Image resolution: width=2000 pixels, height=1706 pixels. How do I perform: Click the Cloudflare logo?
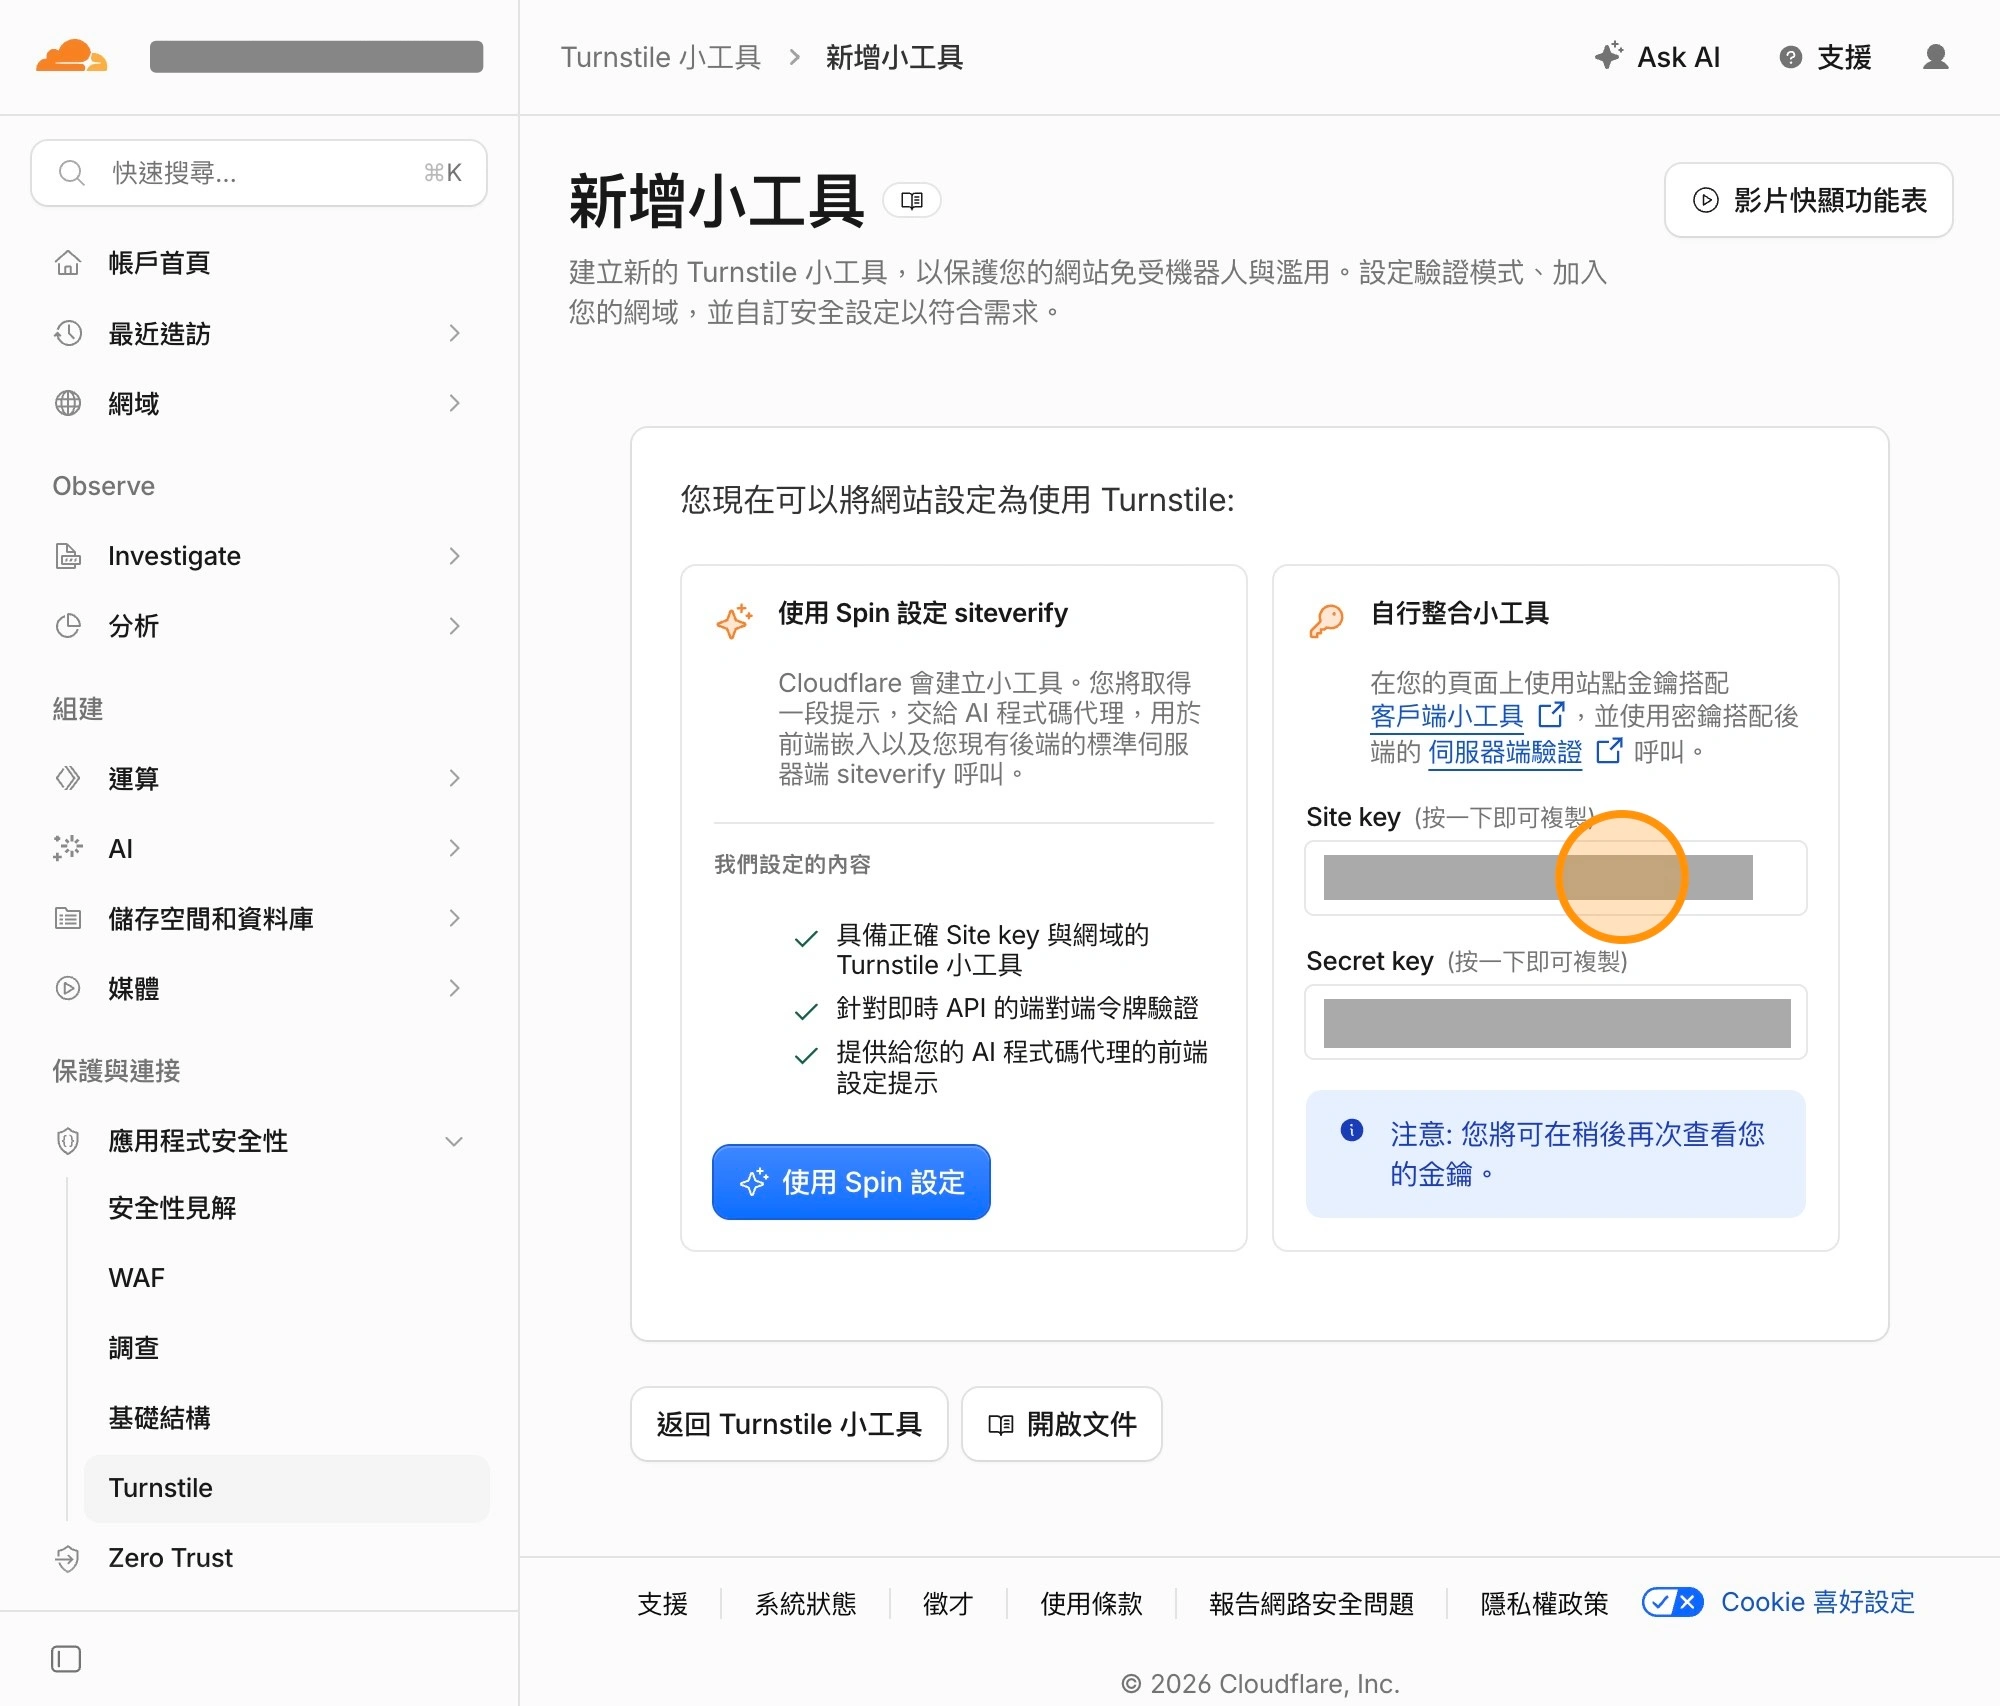pyautogui.click(x=71, y=56)
